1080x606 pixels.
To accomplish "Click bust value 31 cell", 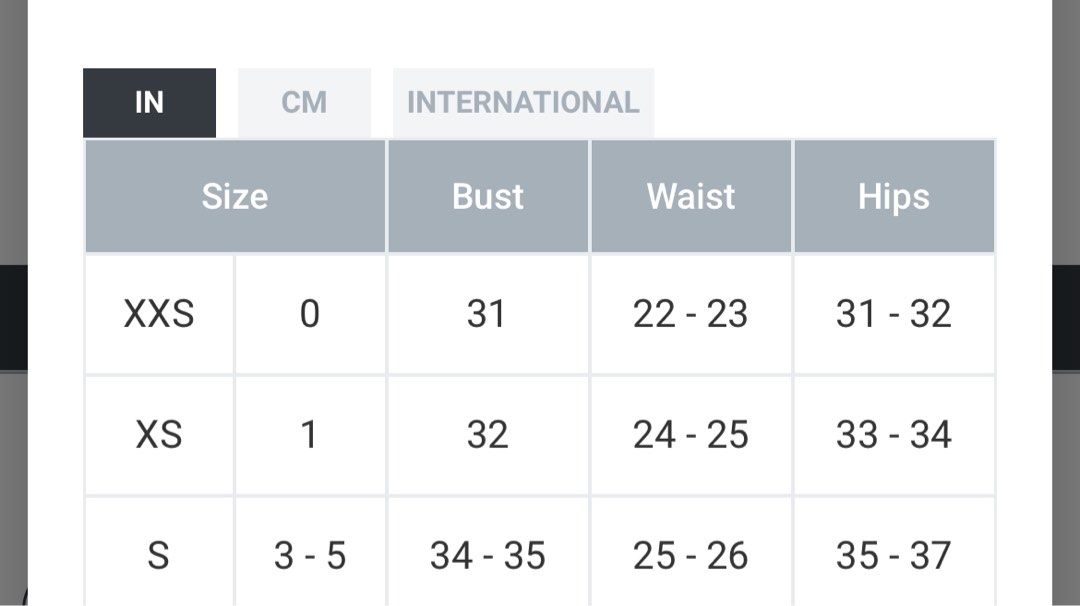I will (x=488, y=314).
